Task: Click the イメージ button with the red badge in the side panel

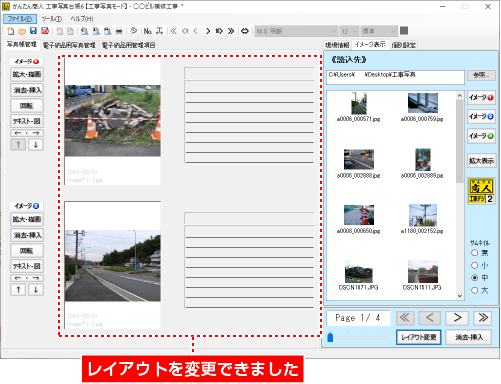Action: tap(481, 98)
